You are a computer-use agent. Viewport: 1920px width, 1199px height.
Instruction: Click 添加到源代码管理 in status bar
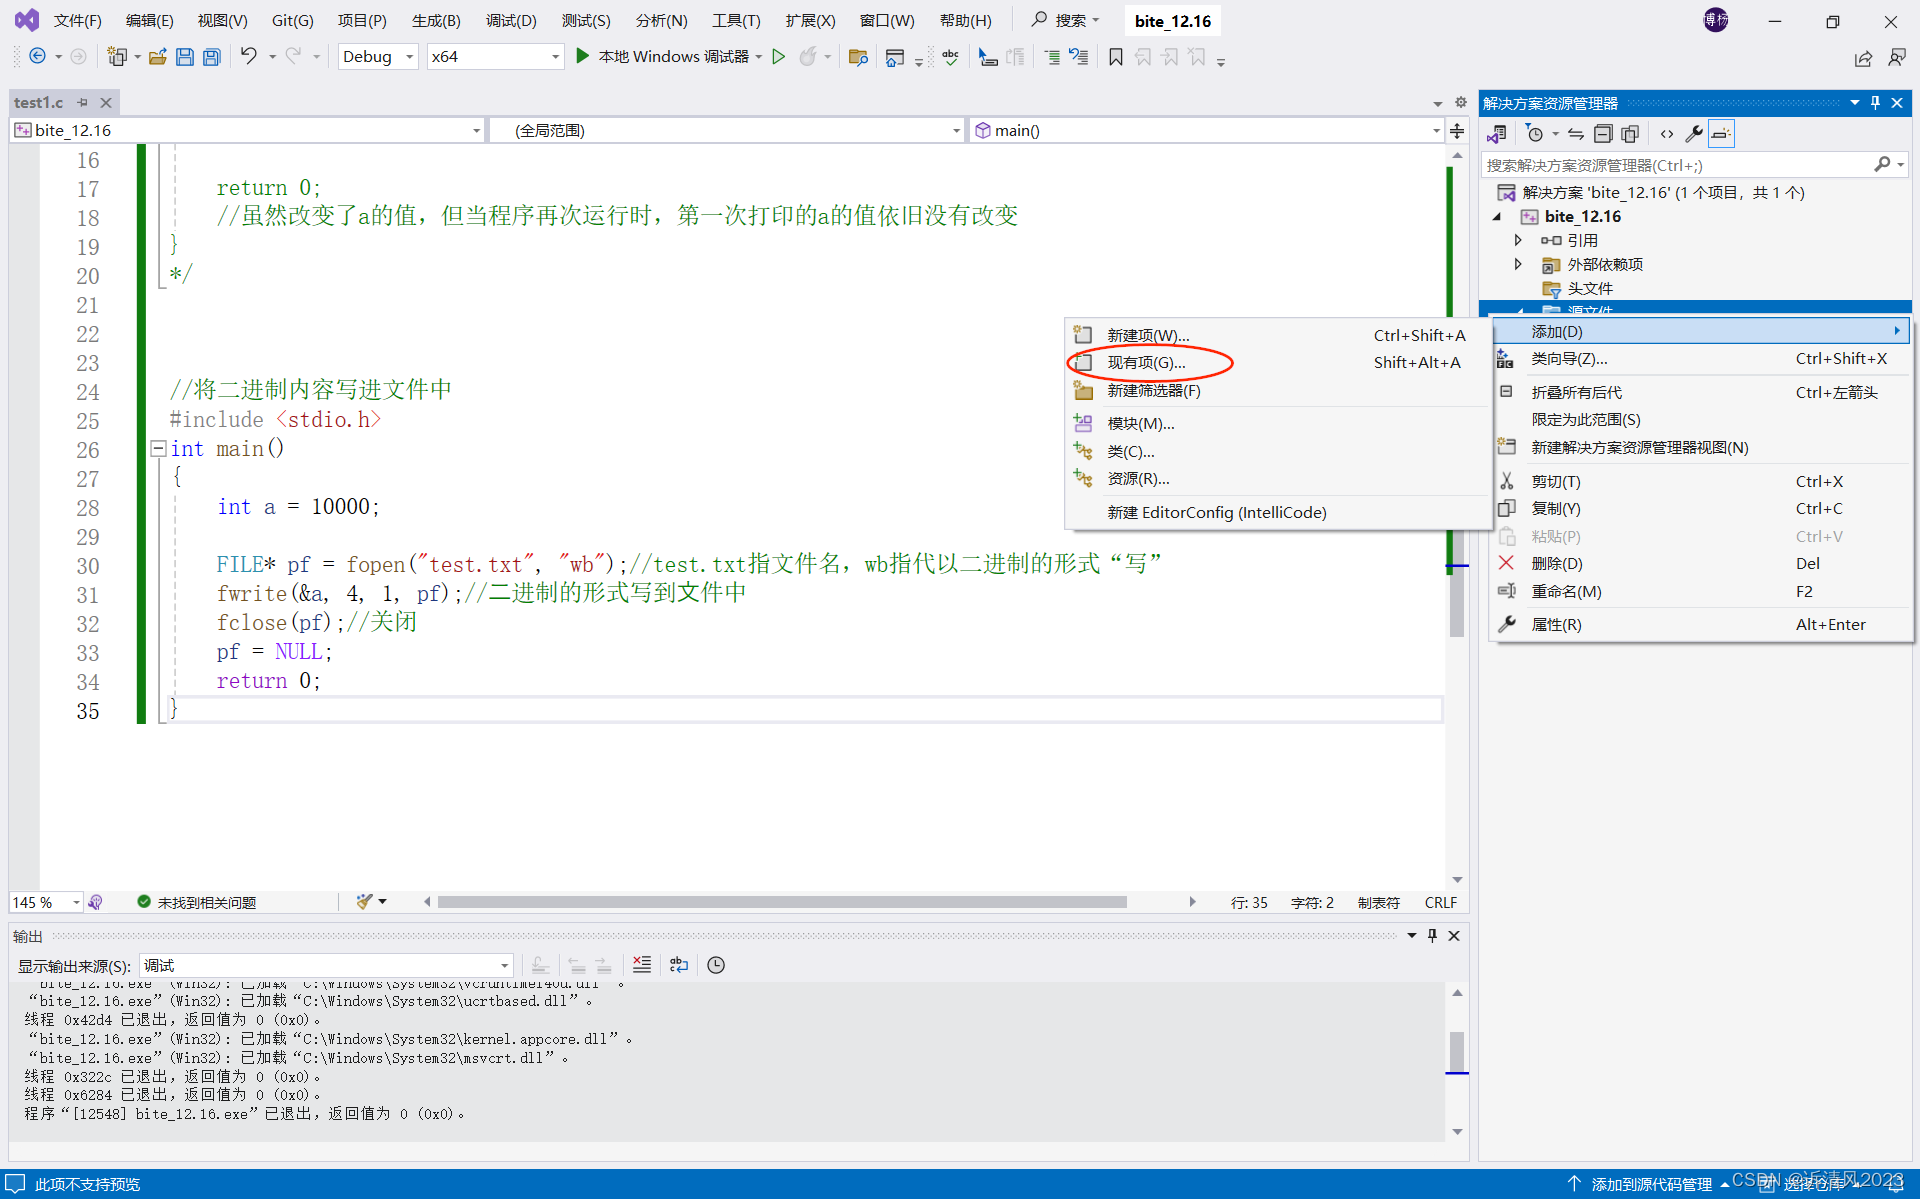pyautogui.click(x=1651, y=1184)
